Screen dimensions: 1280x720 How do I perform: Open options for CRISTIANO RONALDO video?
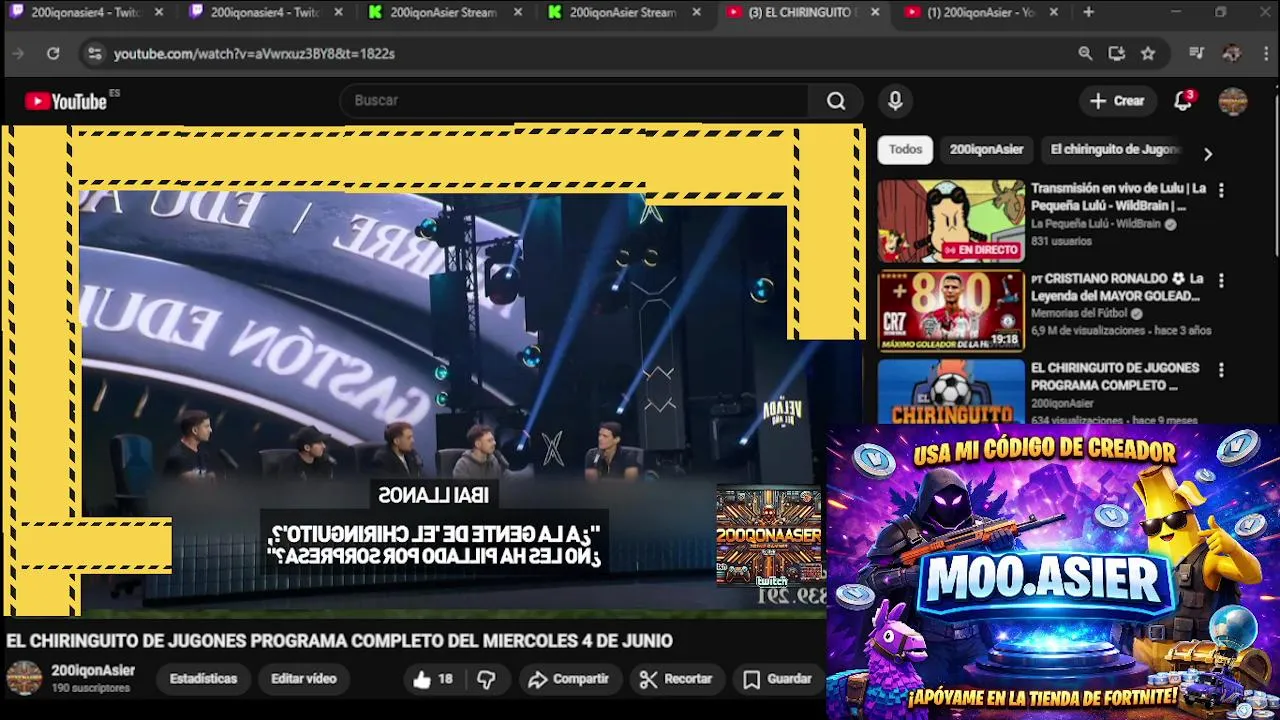click(x=1220, y=280)
